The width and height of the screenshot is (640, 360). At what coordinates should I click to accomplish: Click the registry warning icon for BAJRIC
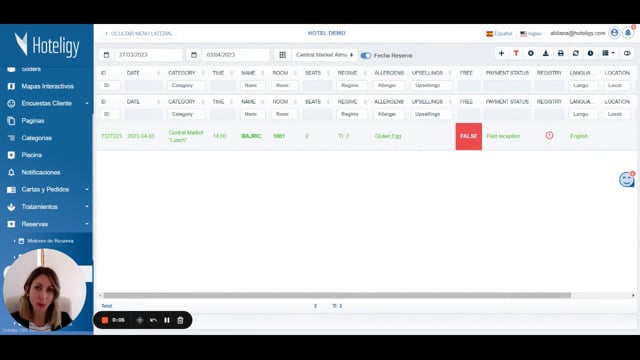pyautogui.click(x=549, y=135)
